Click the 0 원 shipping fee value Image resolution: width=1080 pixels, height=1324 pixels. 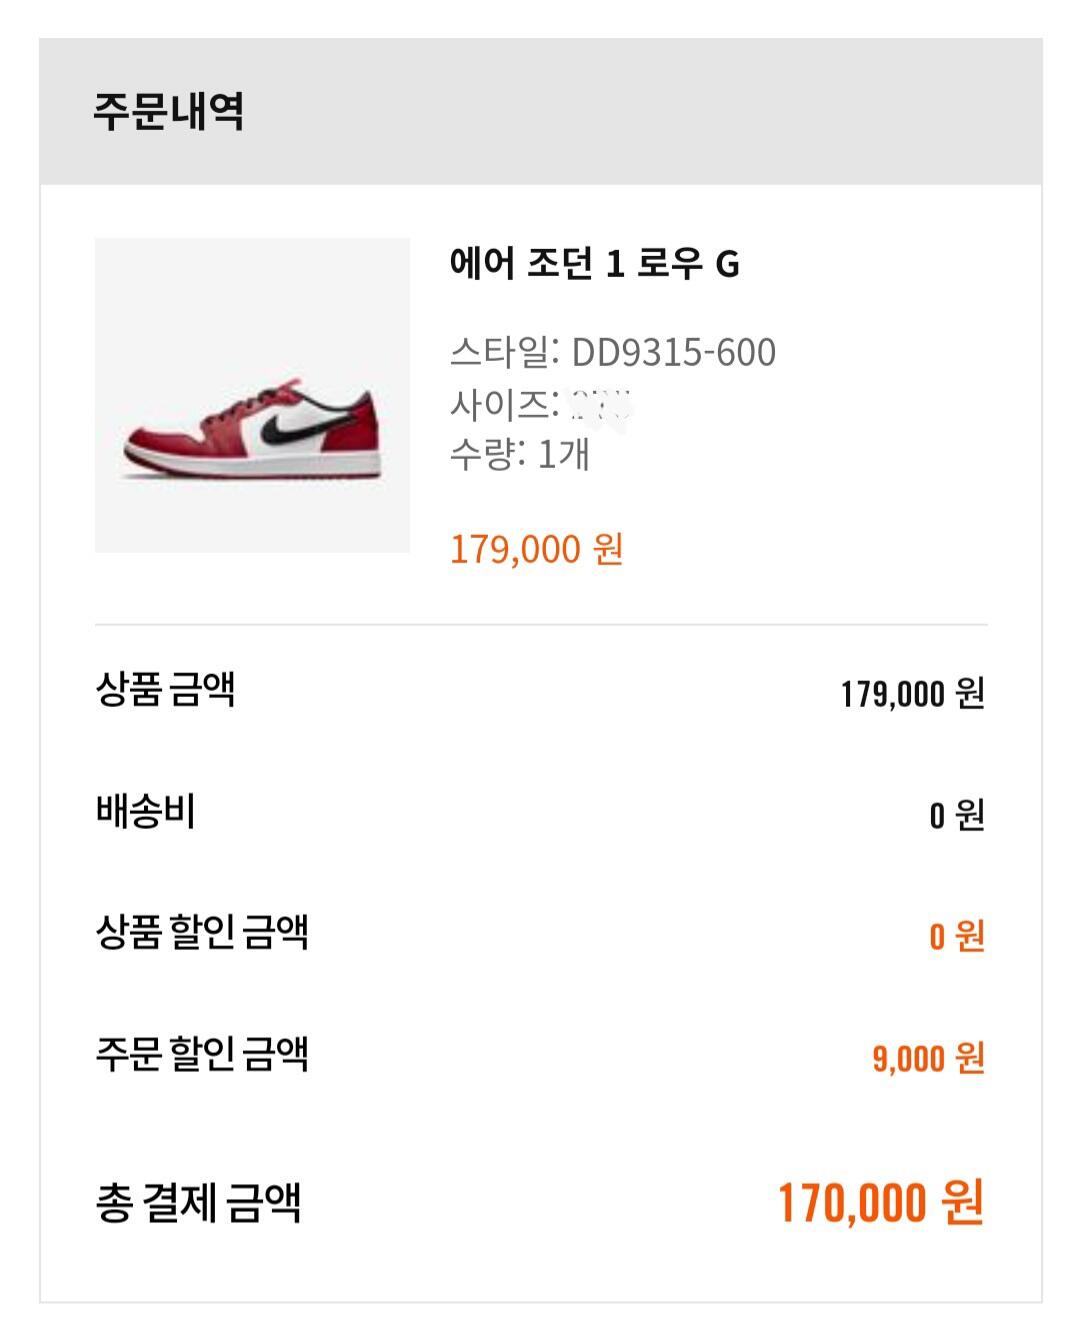click(957, 815)
